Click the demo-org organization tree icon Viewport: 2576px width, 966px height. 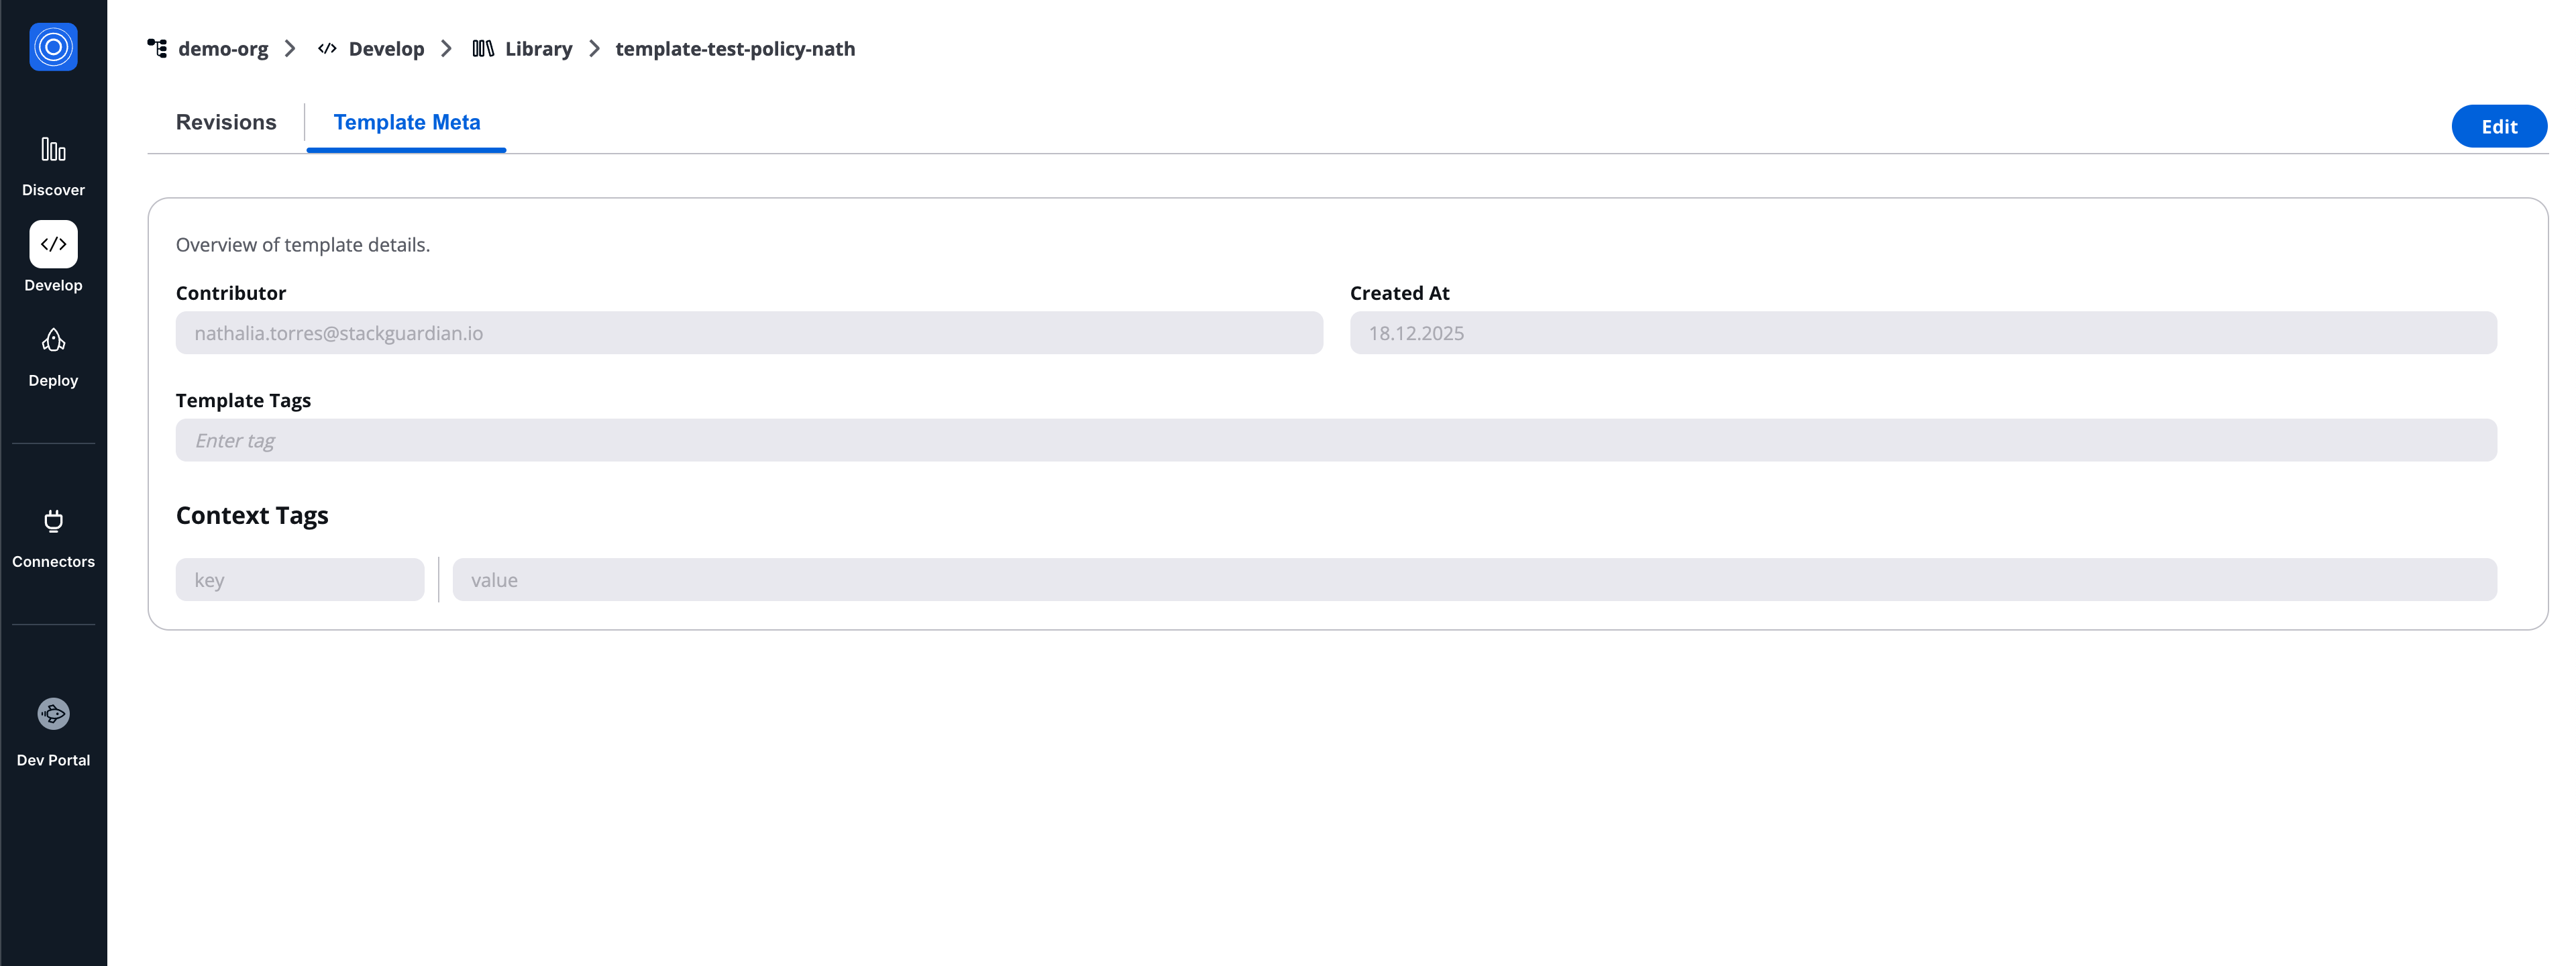[157, 48]
